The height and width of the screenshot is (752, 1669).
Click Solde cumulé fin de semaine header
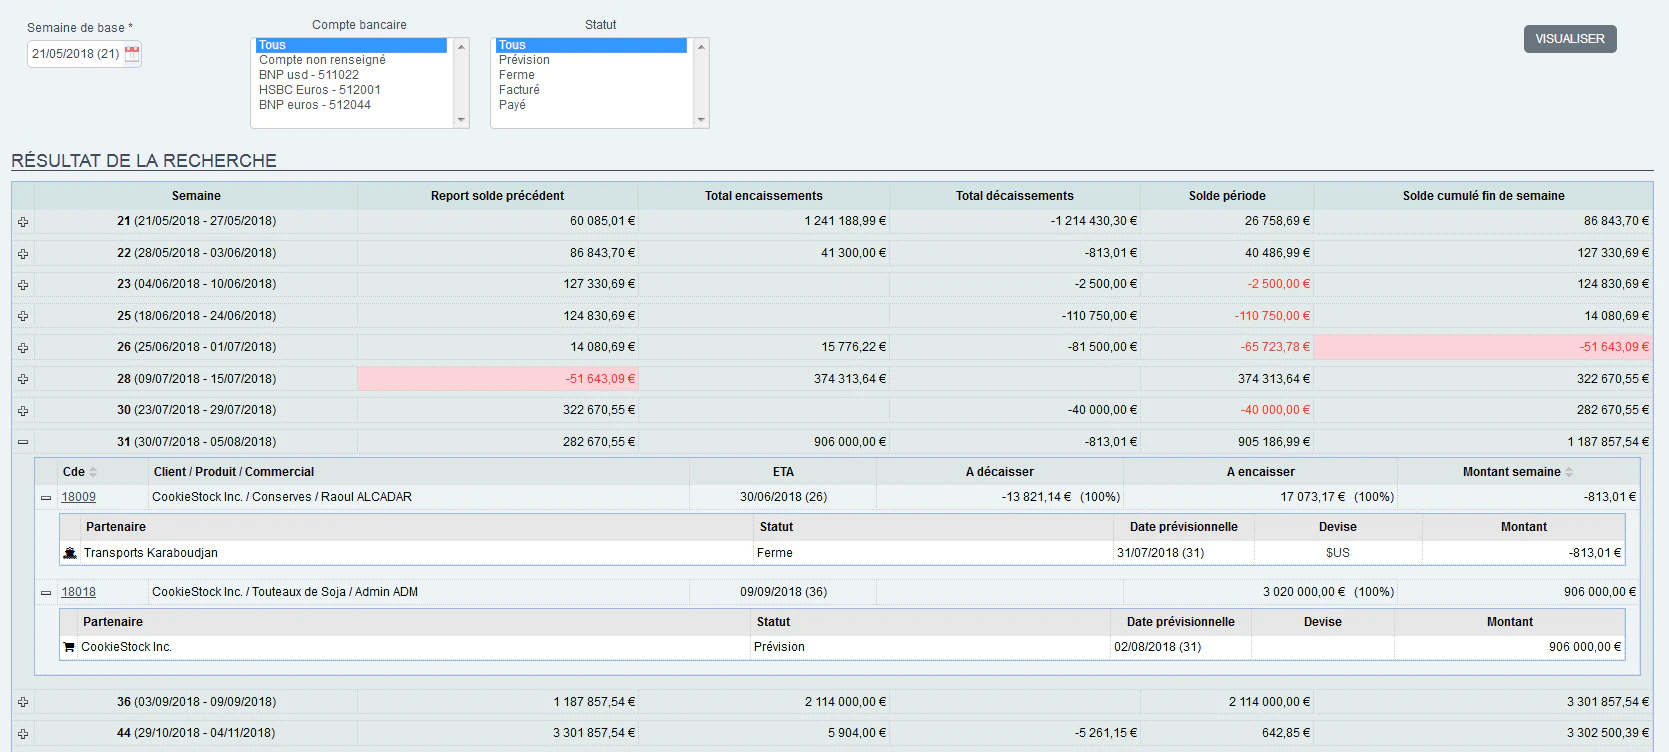(x=1484, y=196)
